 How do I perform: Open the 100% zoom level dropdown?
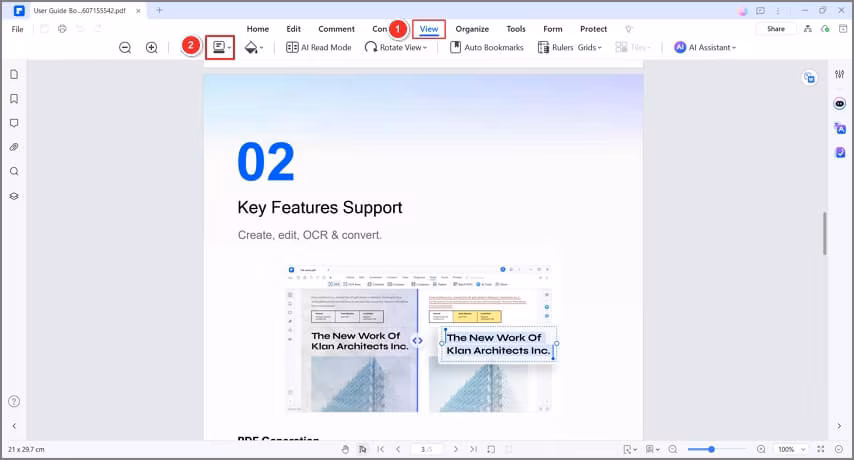coord(788,450)
